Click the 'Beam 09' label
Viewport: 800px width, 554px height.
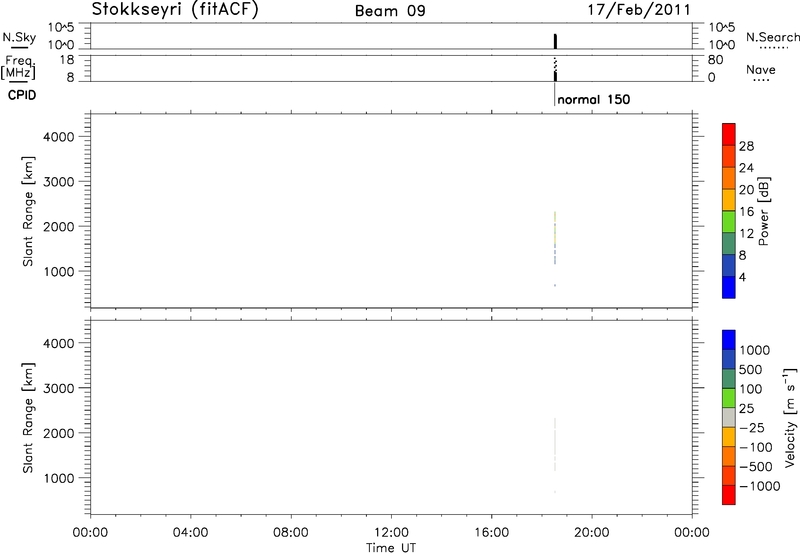tap(390, 11)
